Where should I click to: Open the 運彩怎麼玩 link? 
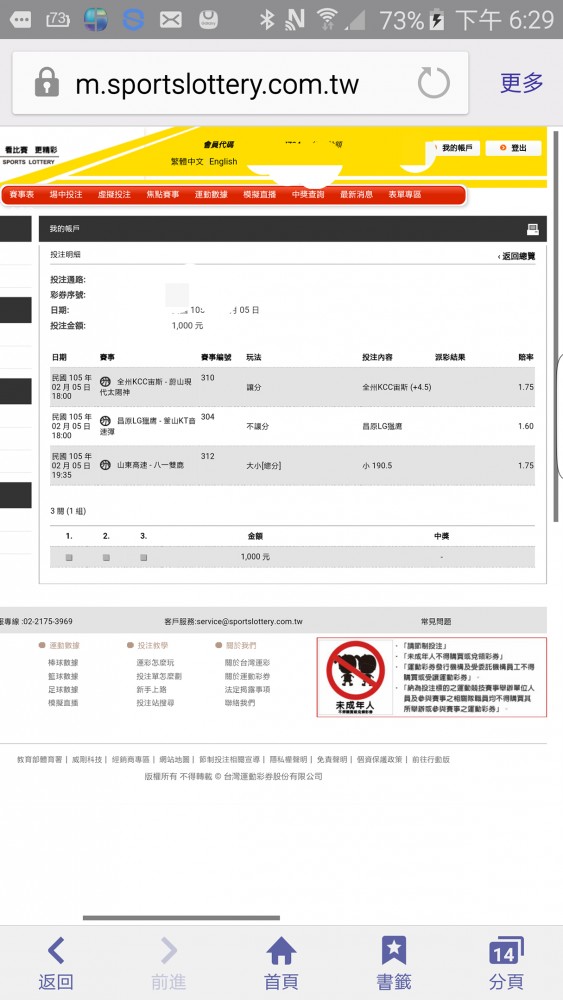point(155,663)
